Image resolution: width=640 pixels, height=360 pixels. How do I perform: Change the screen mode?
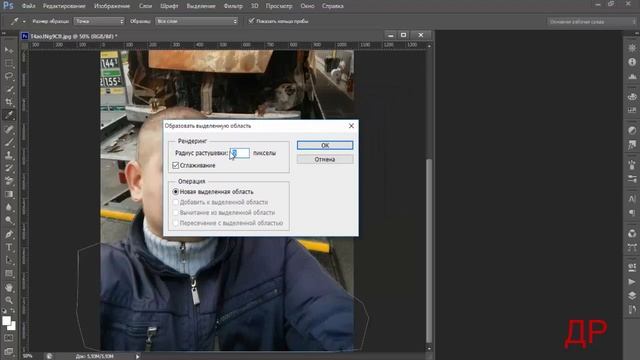pyautogui.click(x=9, y=351)
